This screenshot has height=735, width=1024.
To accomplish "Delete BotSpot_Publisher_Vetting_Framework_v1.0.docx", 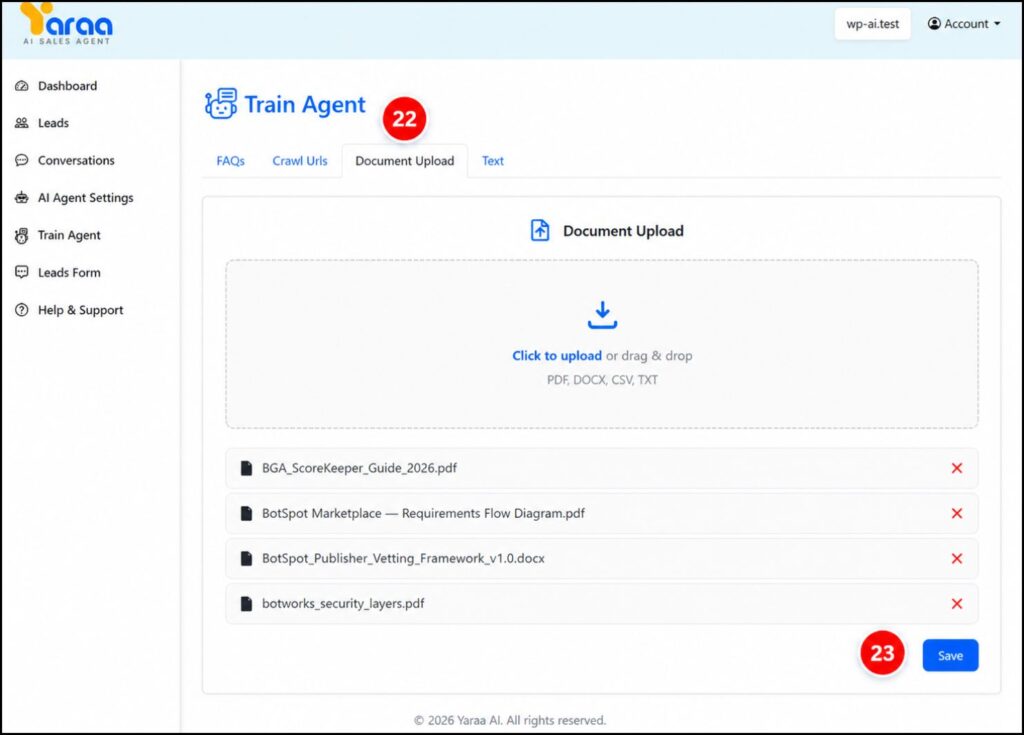I will [957, 559].
